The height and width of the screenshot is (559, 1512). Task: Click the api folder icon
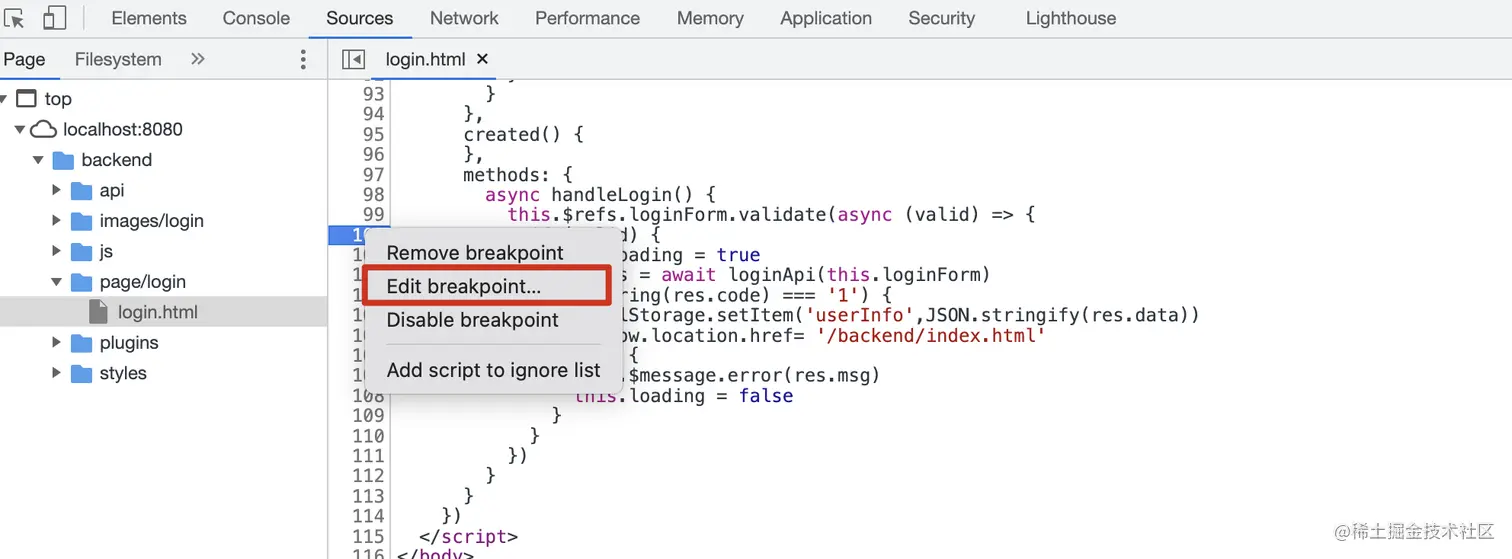[82, 190]
